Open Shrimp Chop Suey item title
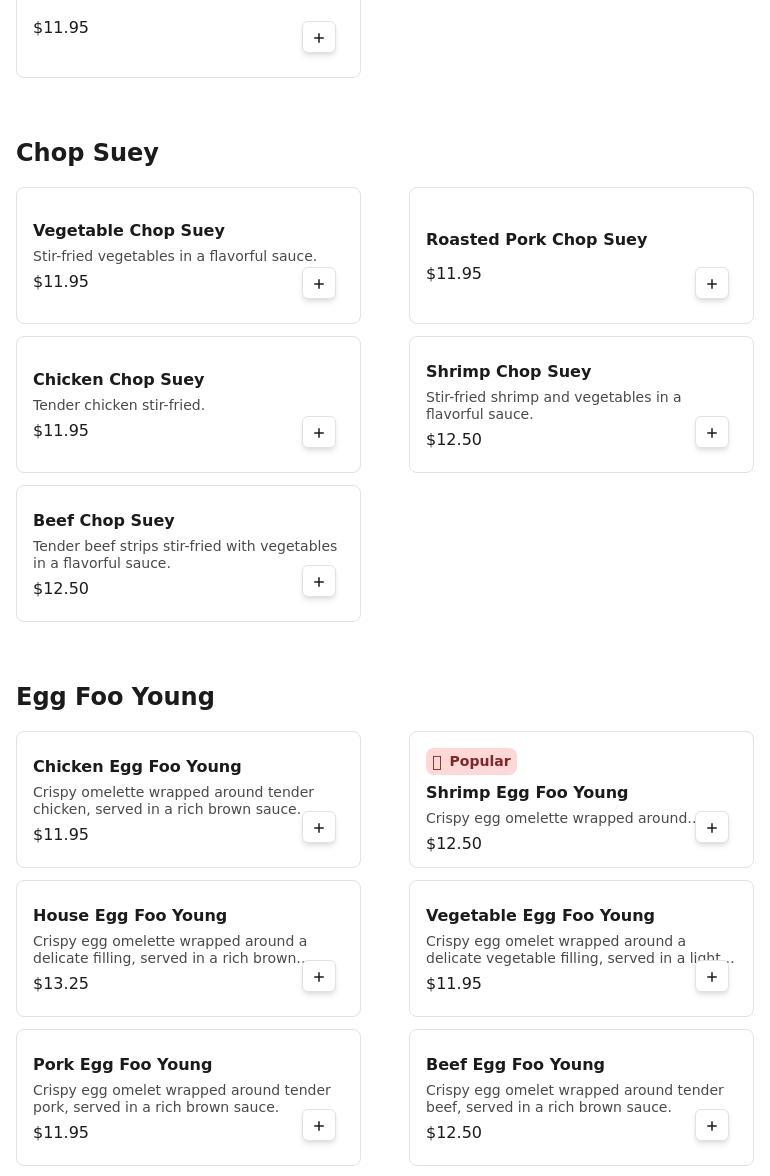Viewport: 770px width, 1176px height. (508, 371)
